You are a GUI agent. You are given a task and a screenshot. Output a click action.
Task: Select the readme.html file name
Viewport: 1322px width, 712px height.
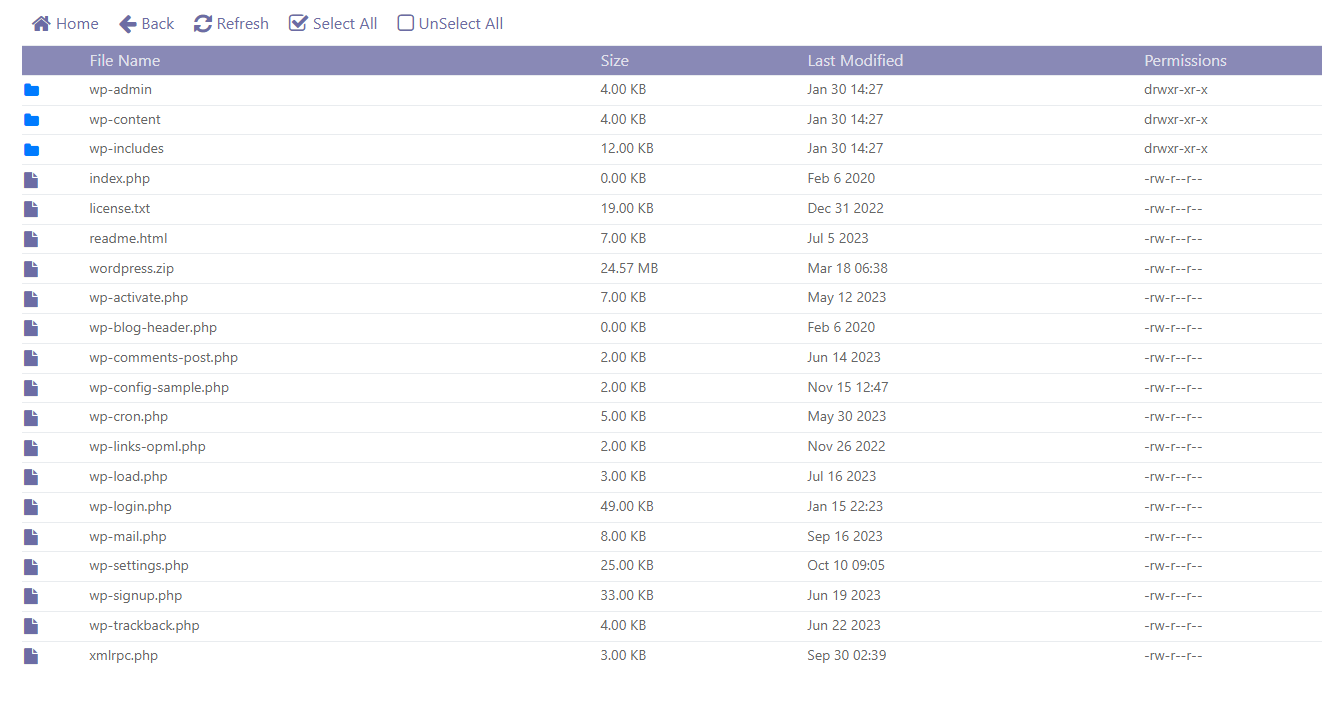click(x=128, y=238)
